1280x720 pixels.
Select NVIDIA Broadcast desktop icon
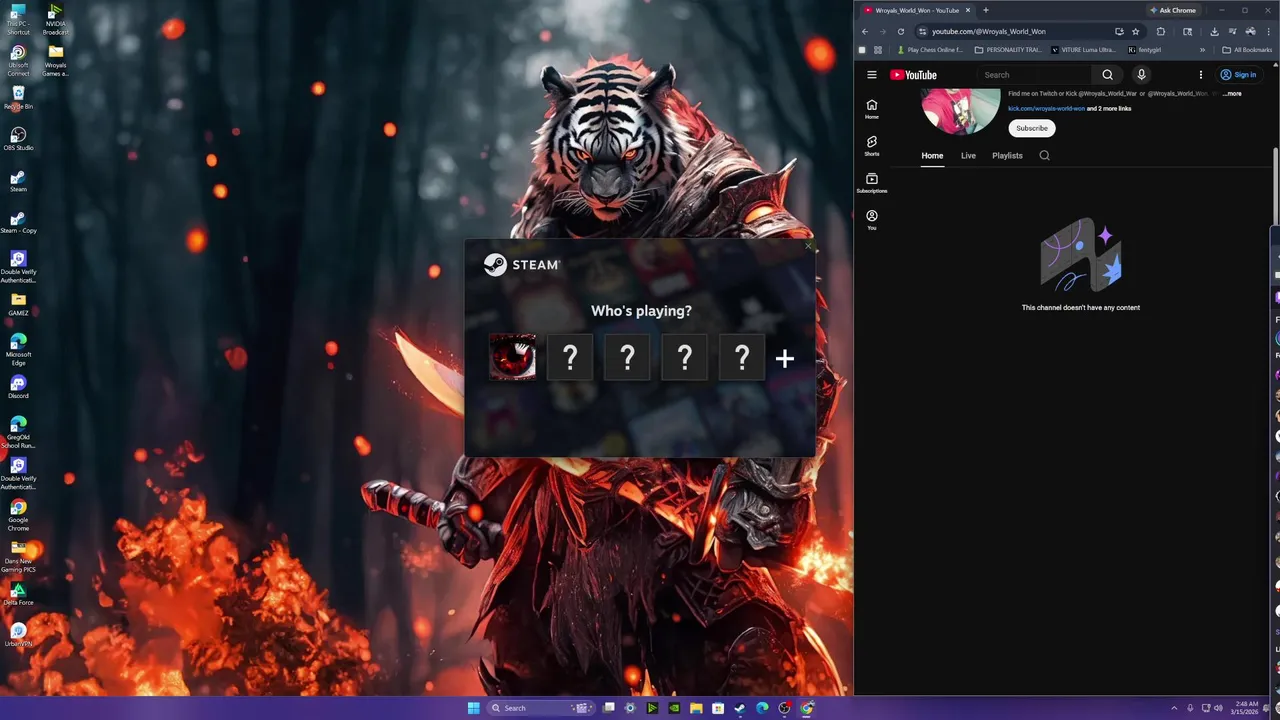pos(56,19)
